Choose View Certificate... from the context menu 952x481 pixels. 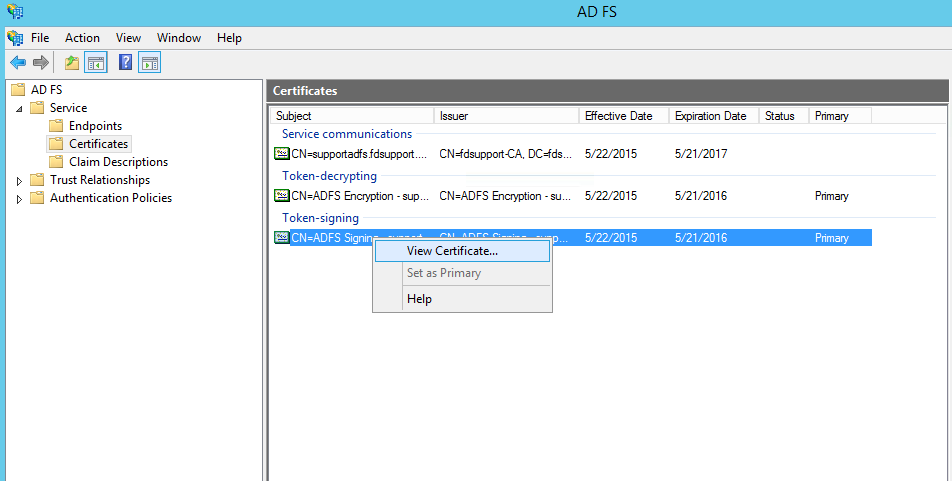pyautogui.click(x=463, y=251)
